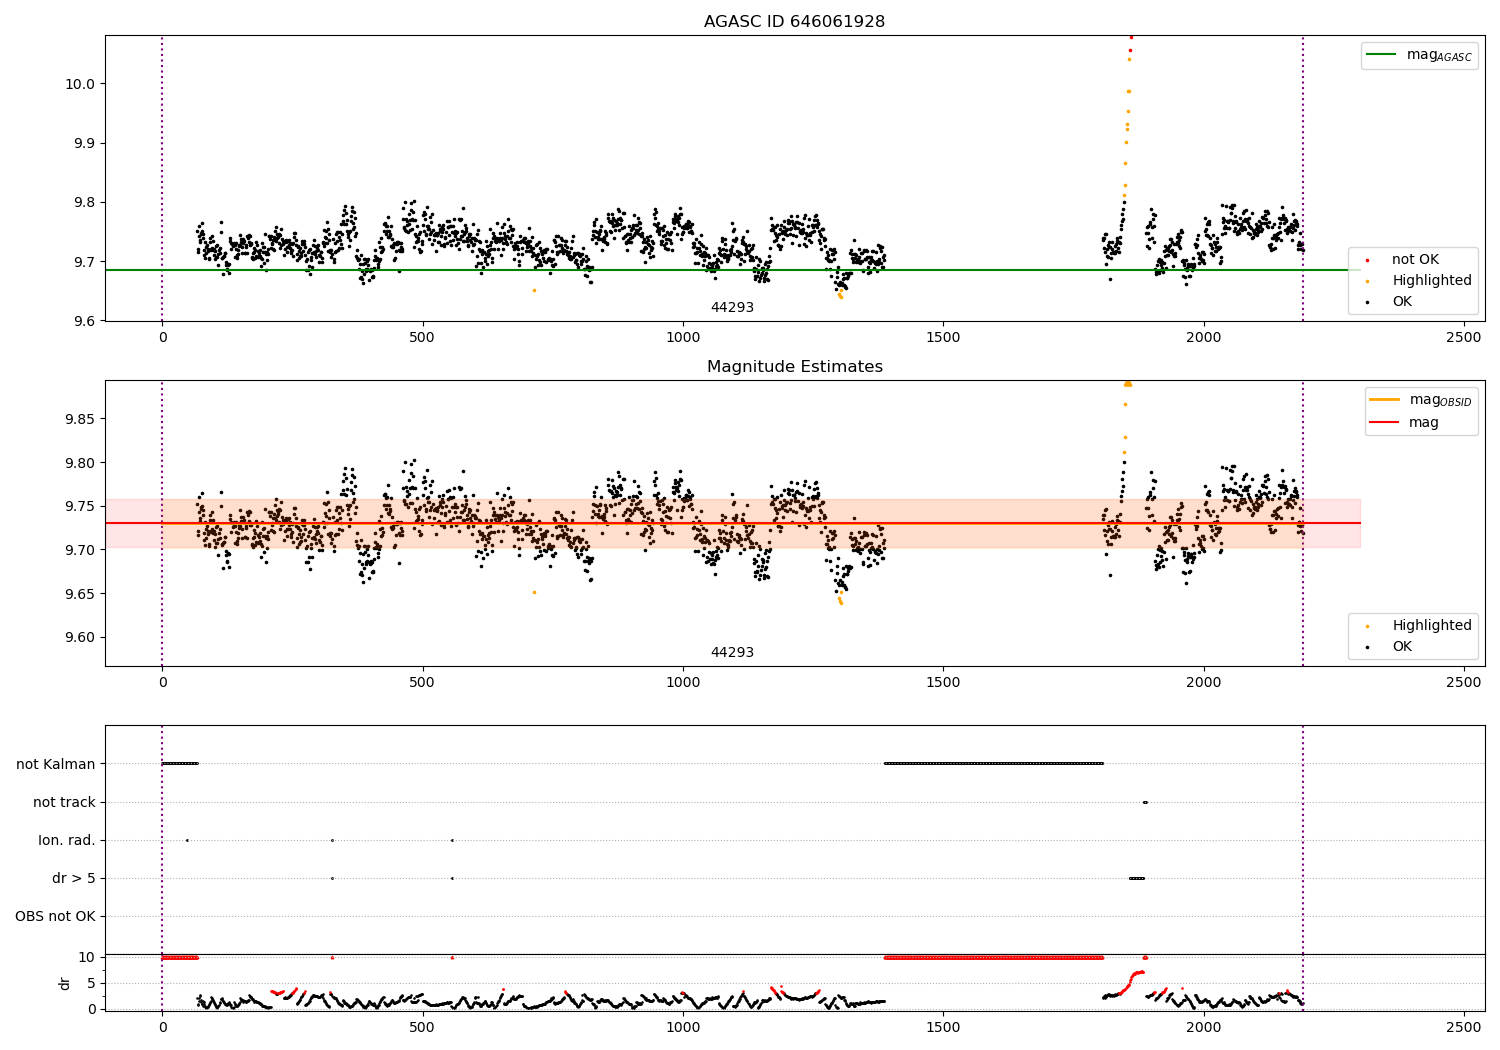This screenshot has height=1050, width=1500.
Task: Click the 9.60 y-axis tick of middle plot
Action: coord(80,638)
